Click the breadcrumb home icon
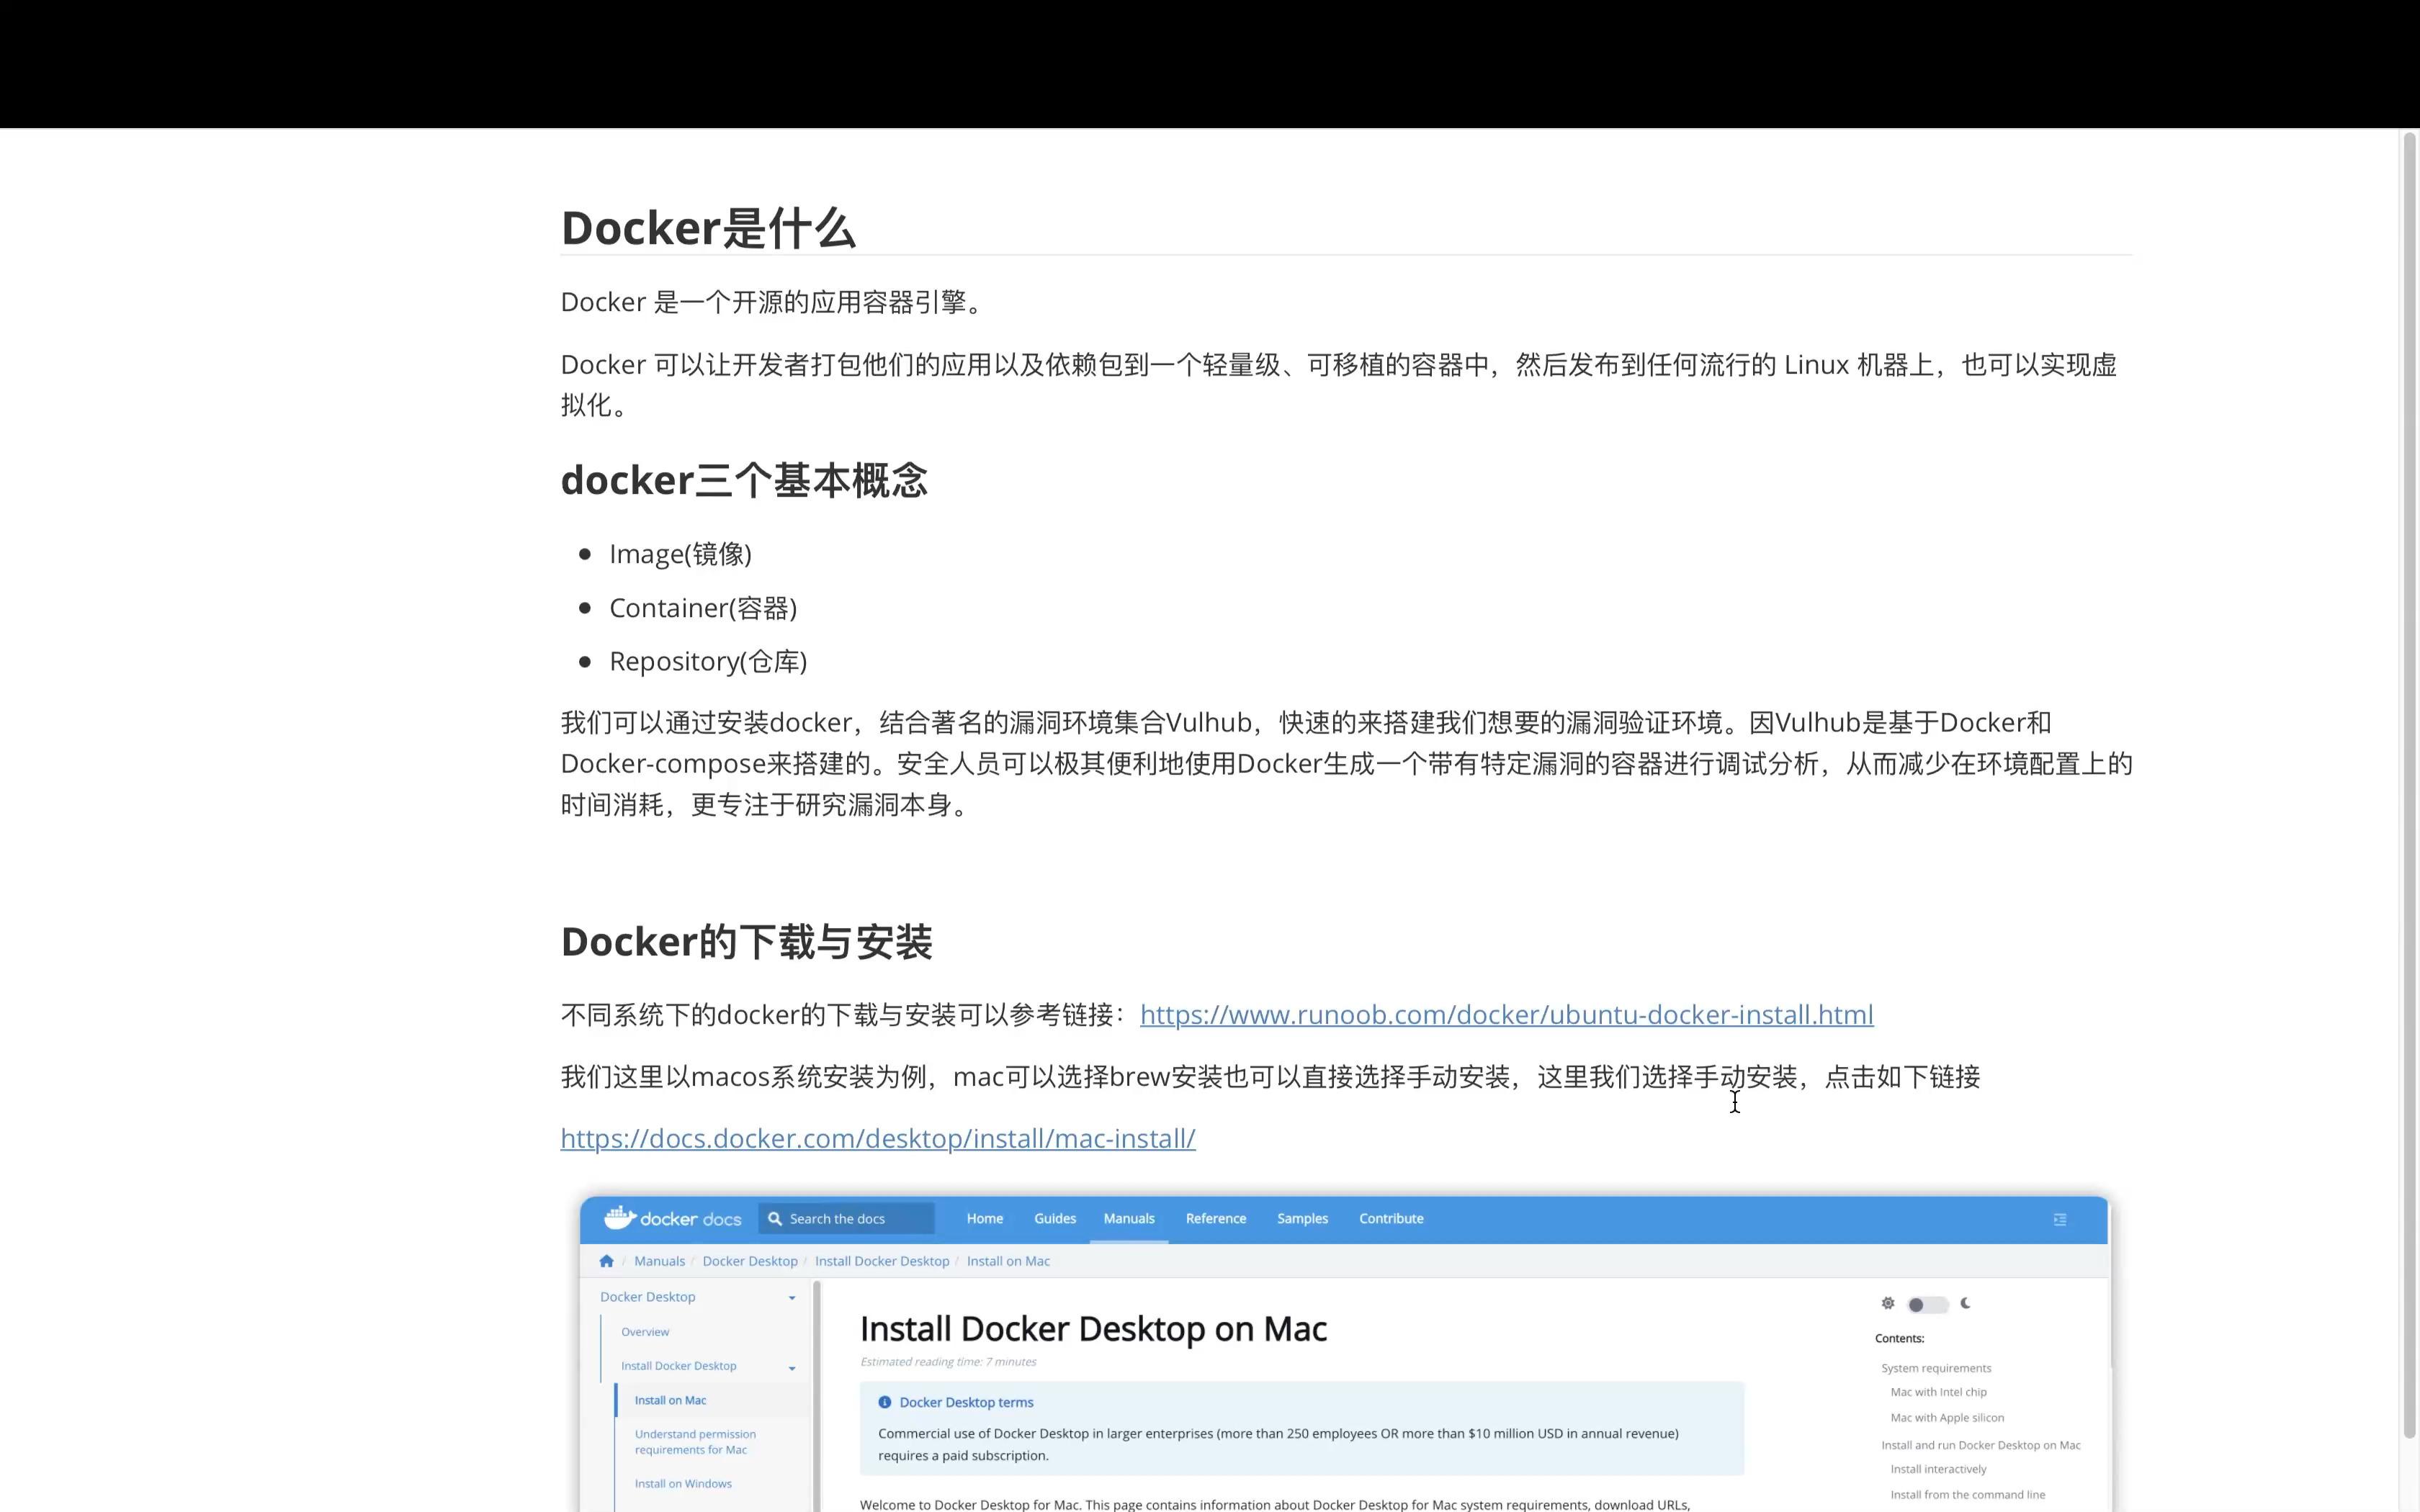Screen dimensions: 2420x1512 [606, 1261]
